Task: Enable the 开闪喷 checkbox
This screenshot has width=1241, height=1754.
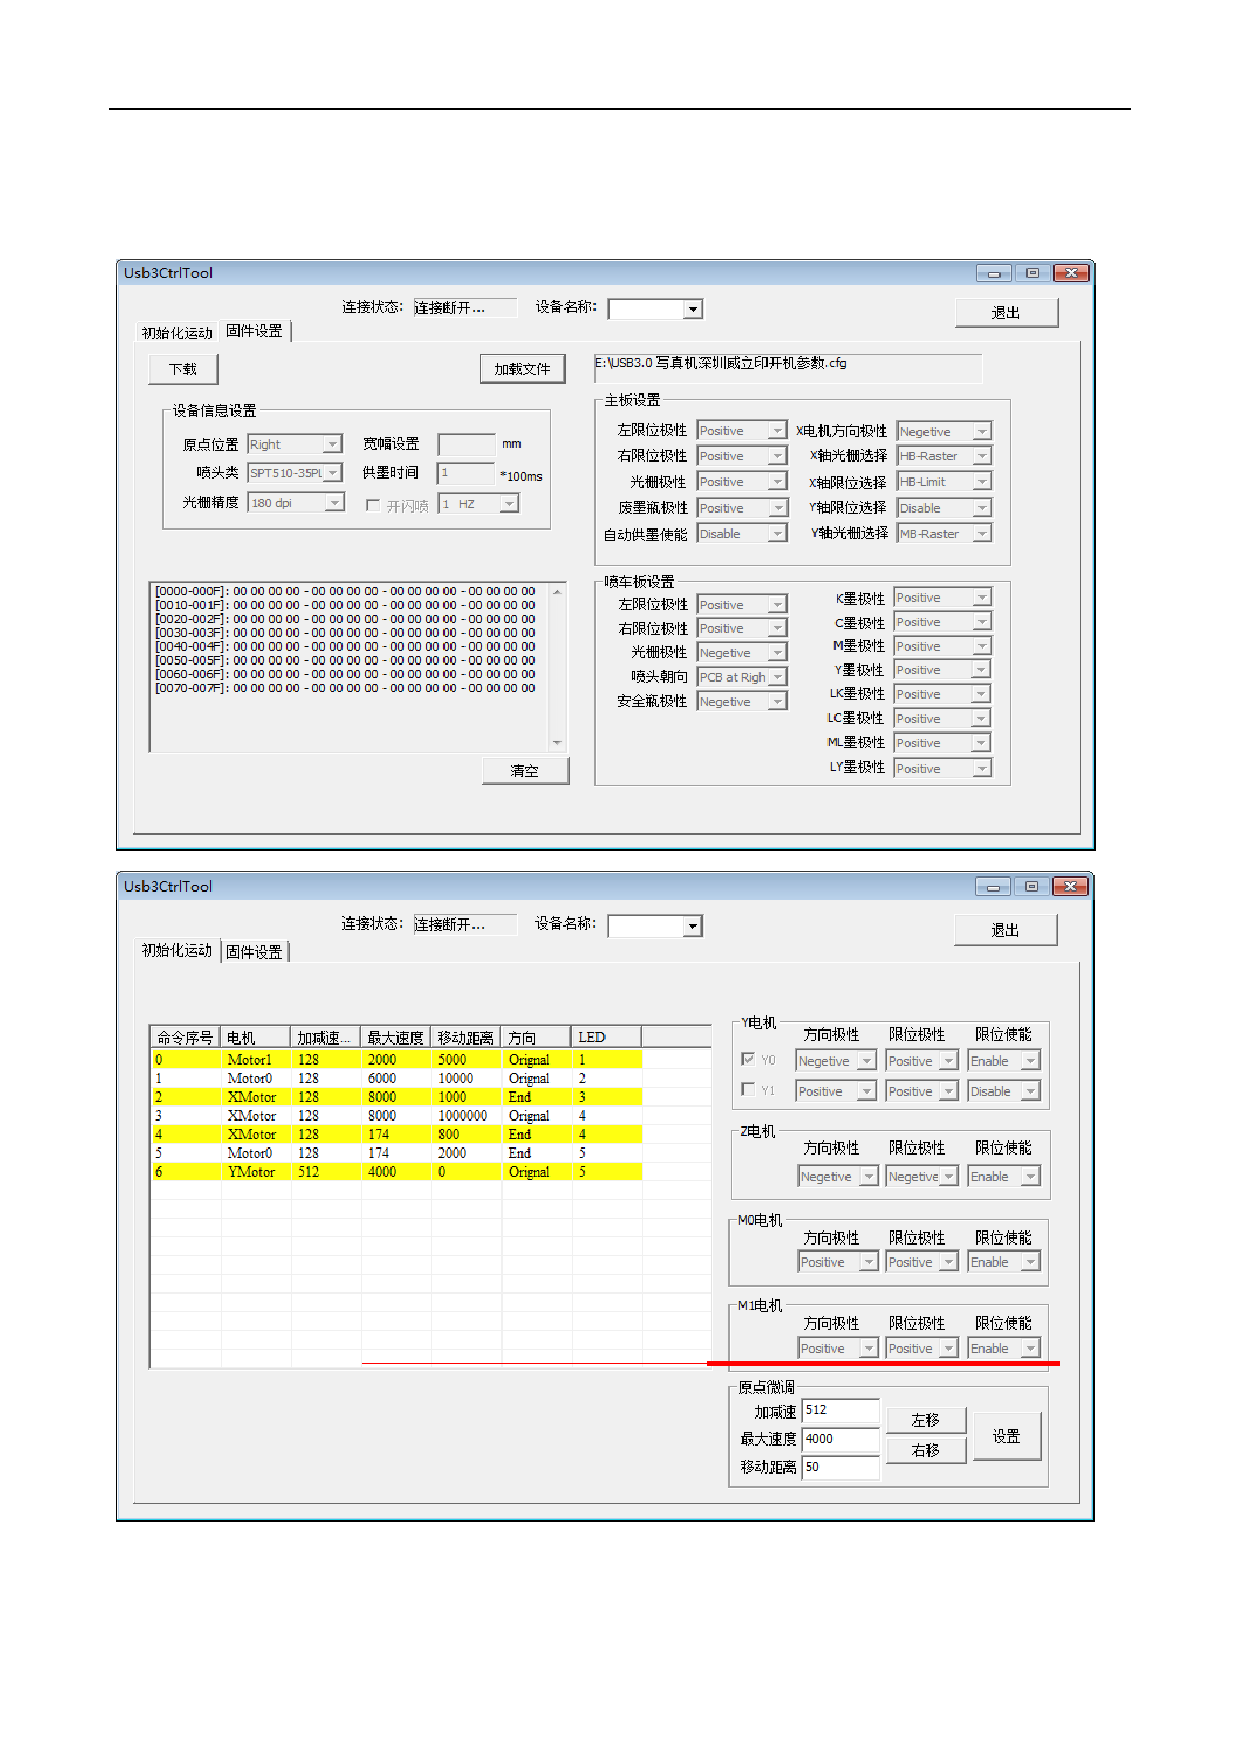Action: [x=373, y=506]
